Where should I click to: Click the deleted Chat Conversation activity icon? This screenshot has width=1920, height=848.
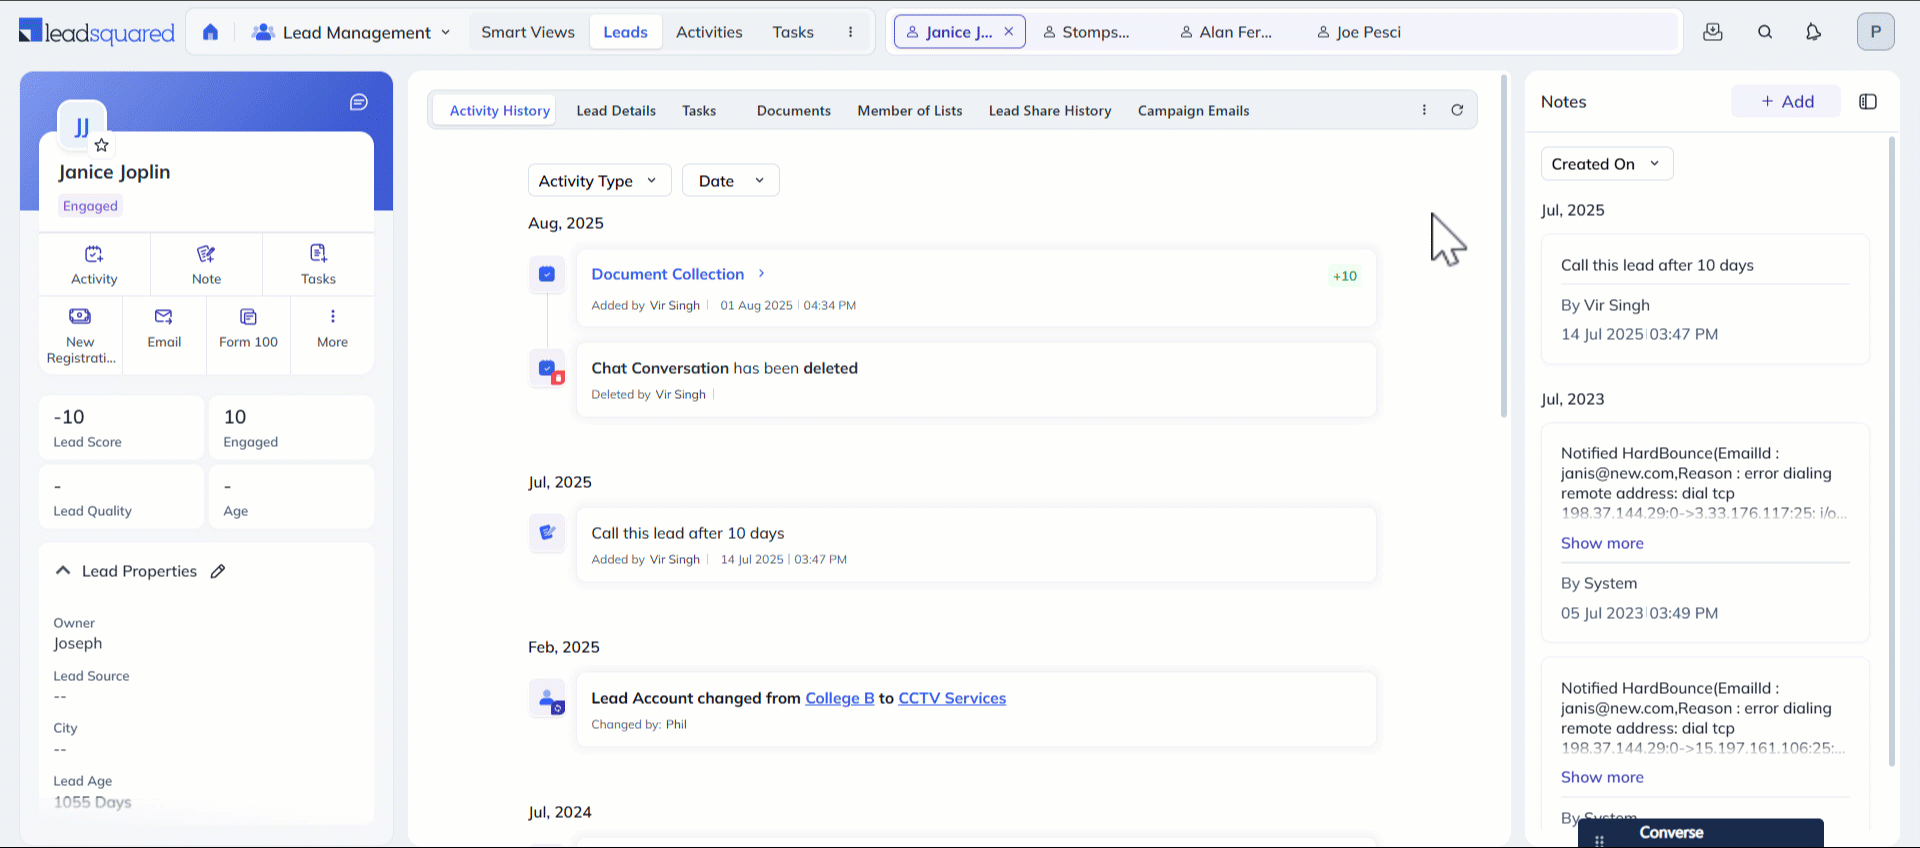tap(547, 369)
